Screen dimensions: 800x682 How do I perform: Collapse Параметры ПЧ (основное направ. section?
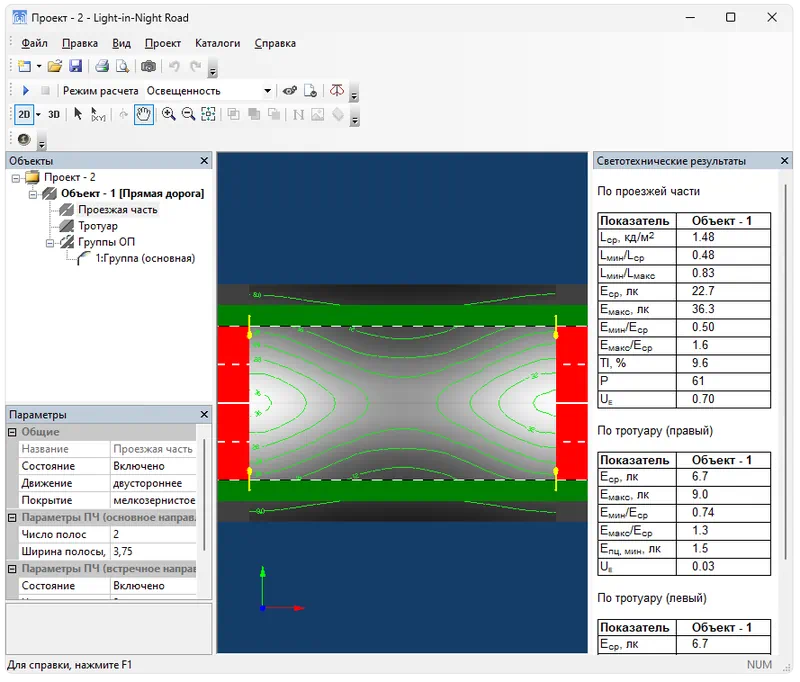[x=12, y=518]
